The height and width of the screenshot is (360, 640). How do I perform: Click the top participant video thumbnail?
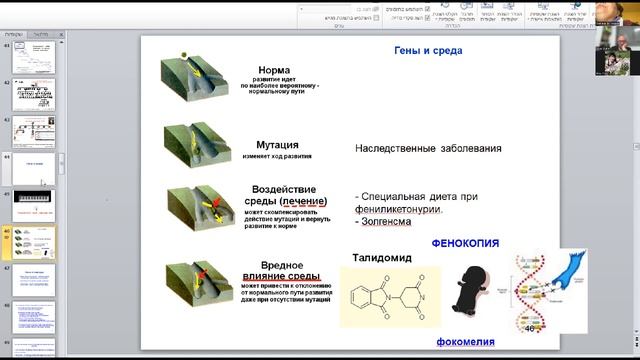(x=618, y=13)
